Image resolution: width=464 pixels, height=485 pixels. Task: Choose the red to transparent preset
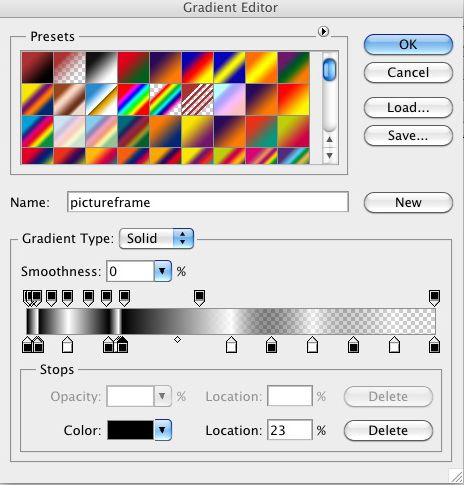(x=69, y=67)
